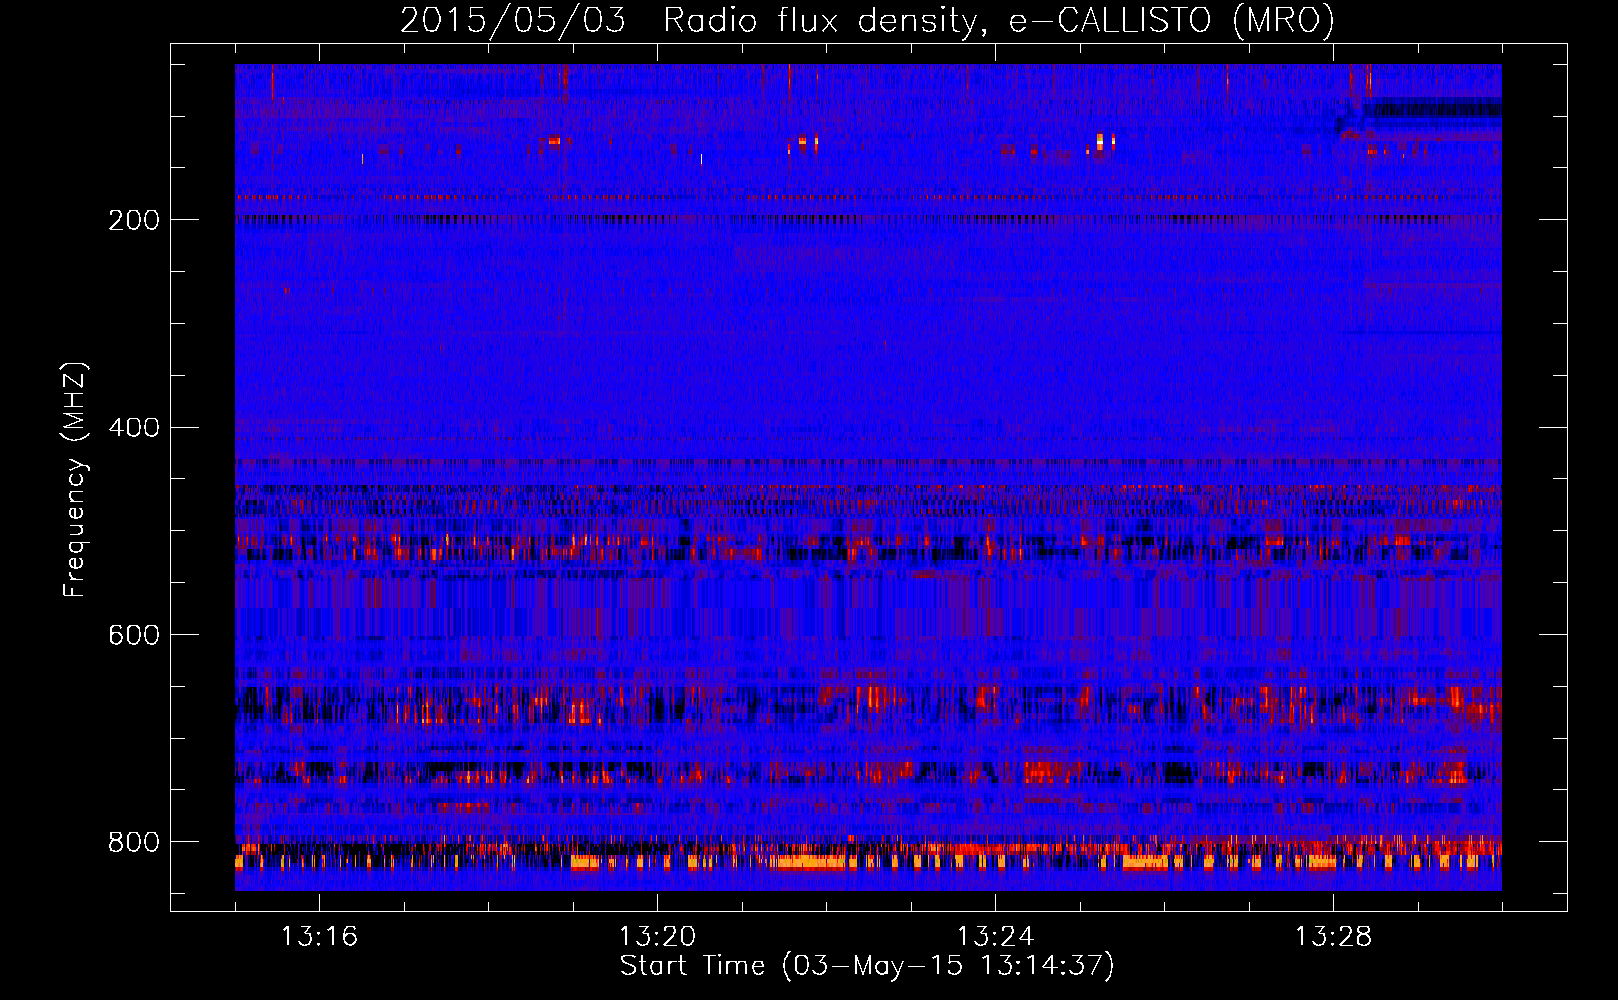Click the 13:16 time tick label
The image size is (1618, 1000).
coord(319,936)
